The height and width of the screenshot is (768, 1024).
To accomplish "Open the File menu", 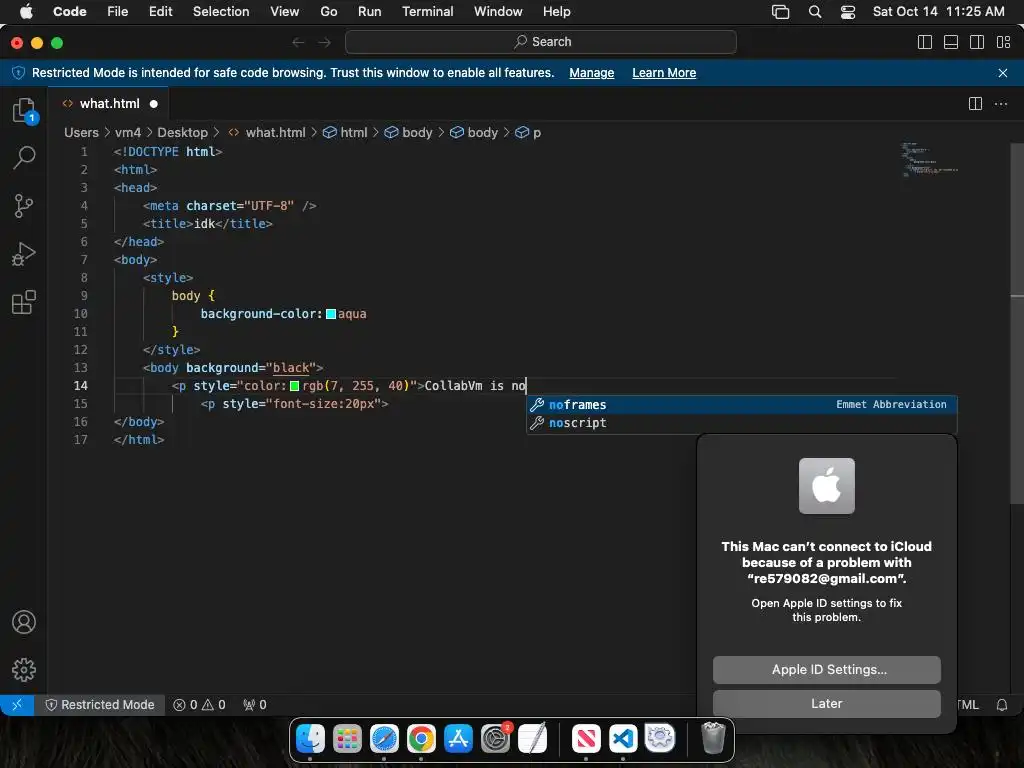I will [x=118, y=12].
